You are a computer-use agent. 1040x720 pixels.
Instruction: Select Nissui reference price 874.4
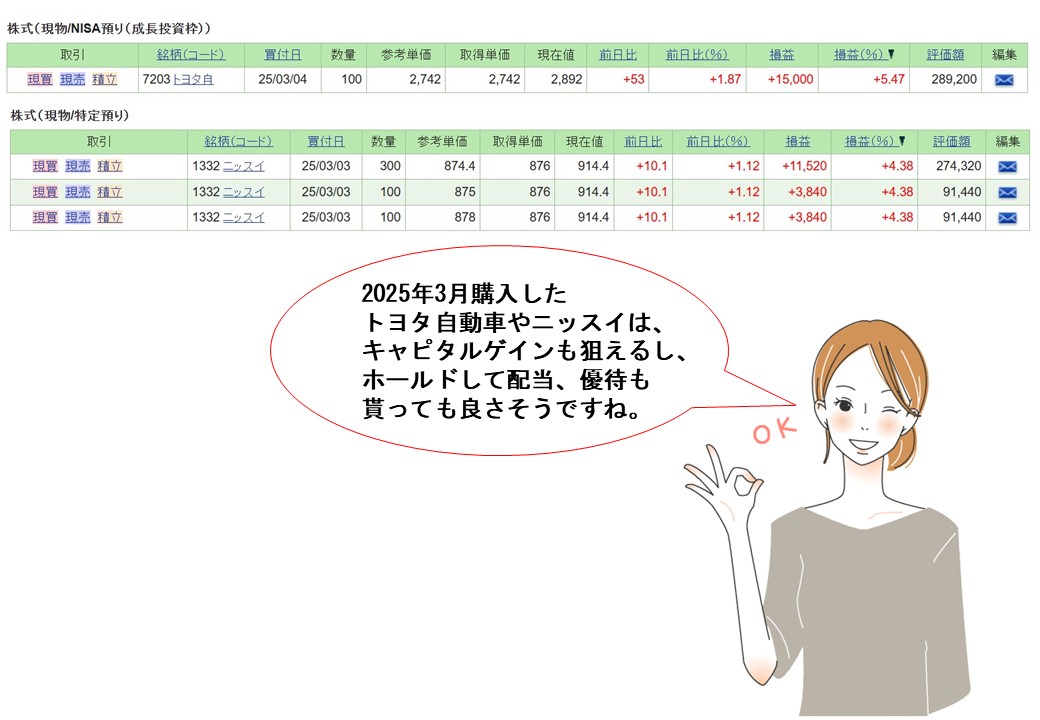[x=460, y=166]
